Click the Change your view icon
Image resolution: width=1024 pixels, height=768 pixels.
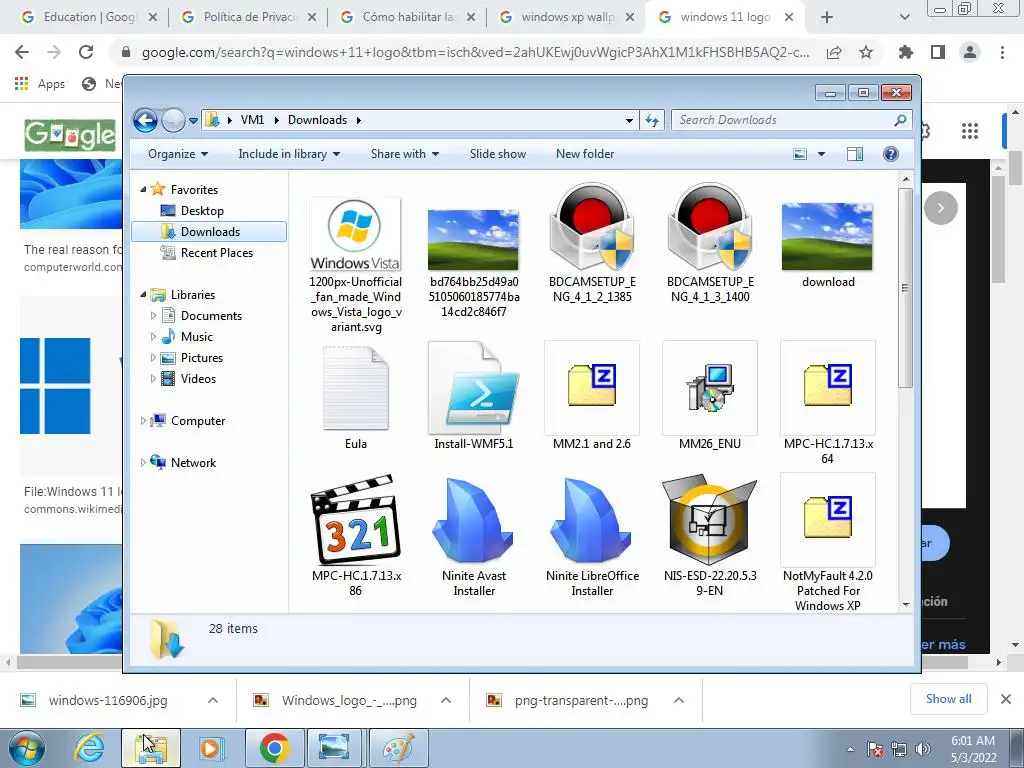point(800,154)
